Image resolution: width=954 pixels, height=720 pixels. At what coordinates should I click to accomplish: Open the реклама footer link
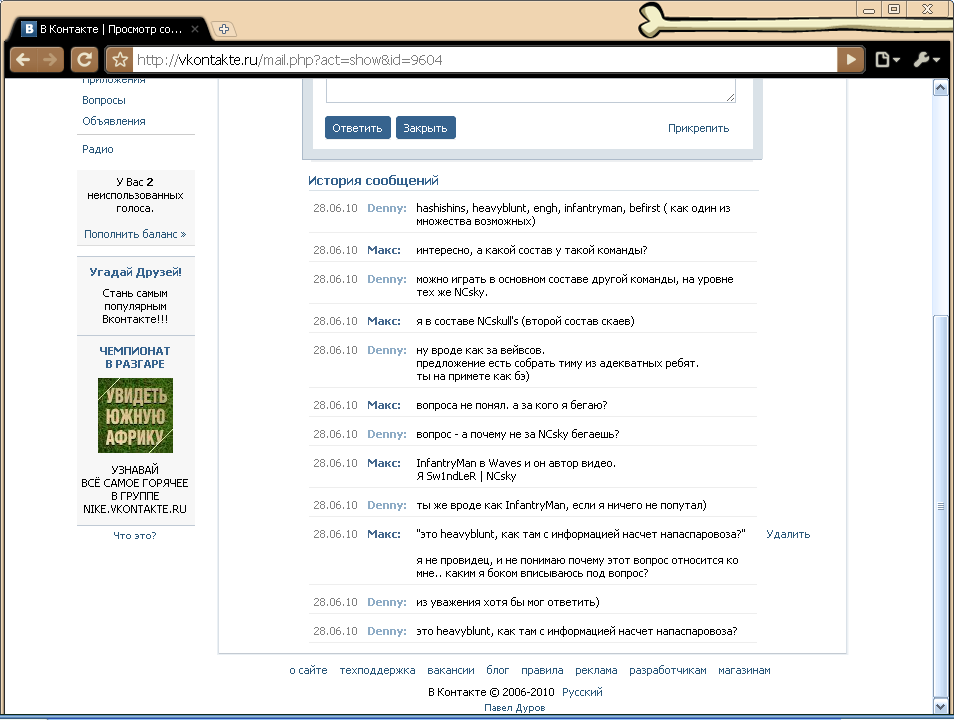(596, 670)
